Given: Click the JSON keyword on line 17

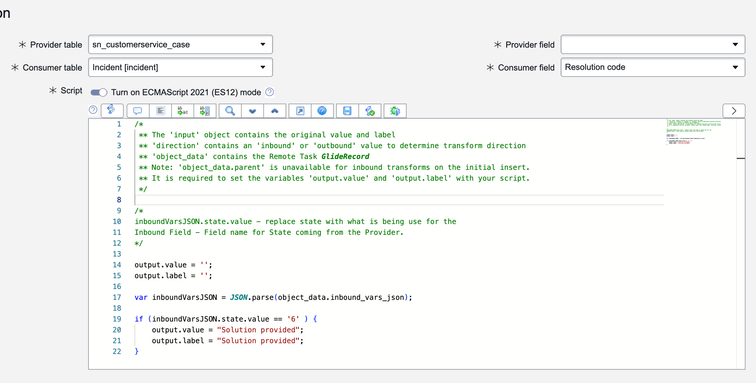Looking at the screenshot, I should 239,297.
